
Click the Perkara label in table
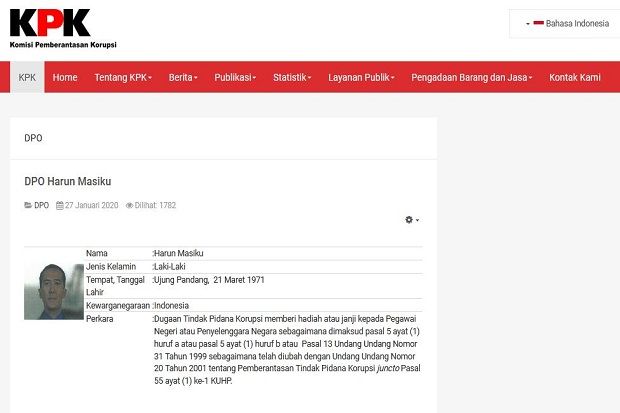100,319
